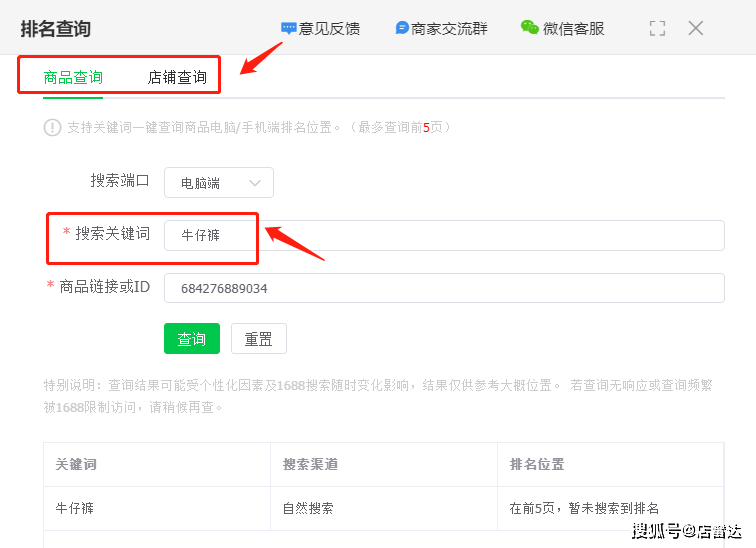Click the 商品链接或ID input field
Viewport: 756px width, 548px height.
click(443, 288)
